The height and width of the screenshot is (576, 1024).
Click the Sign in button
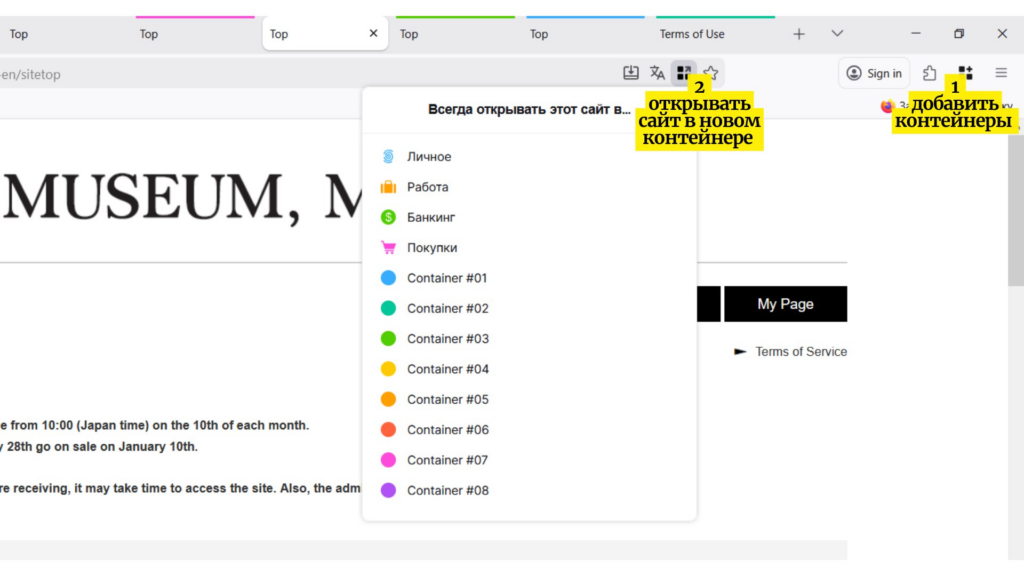874,73
